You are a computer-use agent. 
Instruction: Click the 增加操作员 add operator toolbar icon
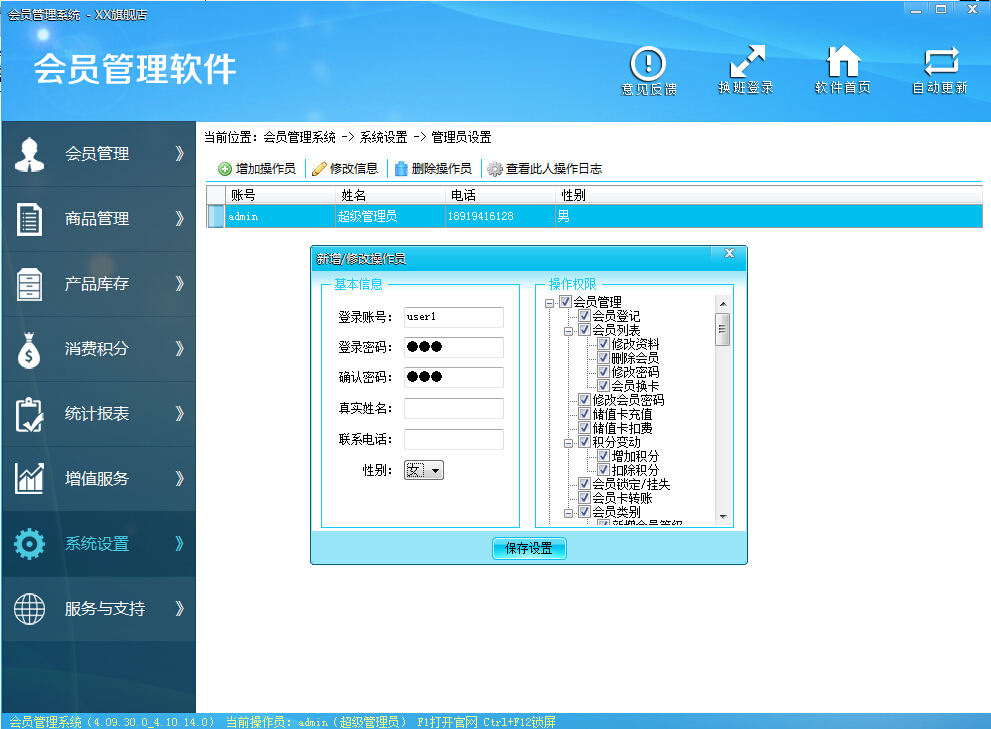(x=225, y=169)
